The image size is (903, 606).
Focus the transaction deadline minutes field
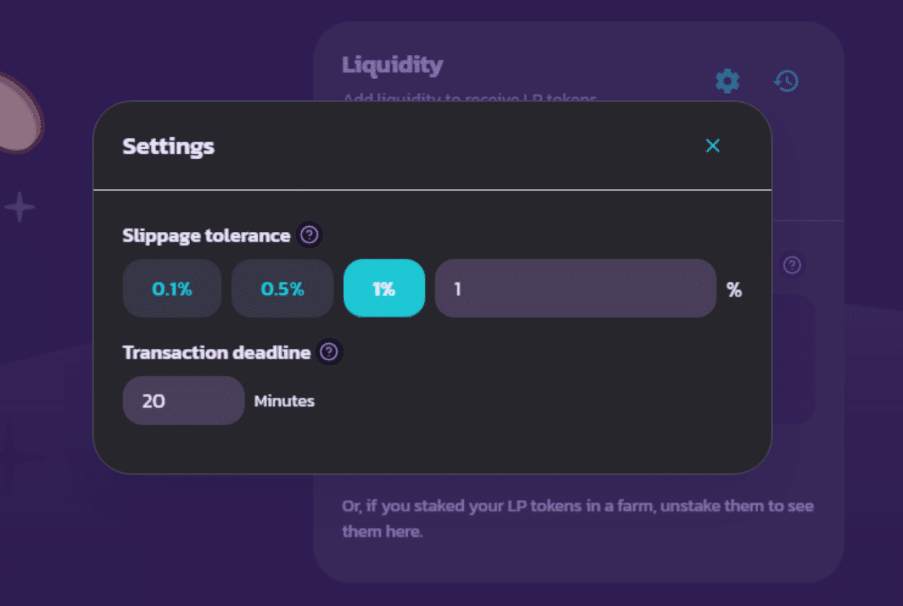(183, 400)
